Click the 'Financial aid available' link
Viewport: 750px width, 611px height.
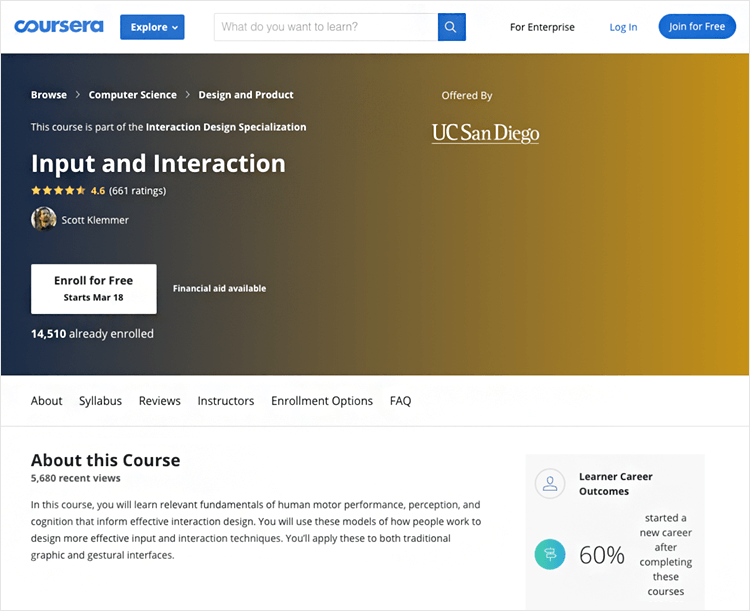click(220, 288)
